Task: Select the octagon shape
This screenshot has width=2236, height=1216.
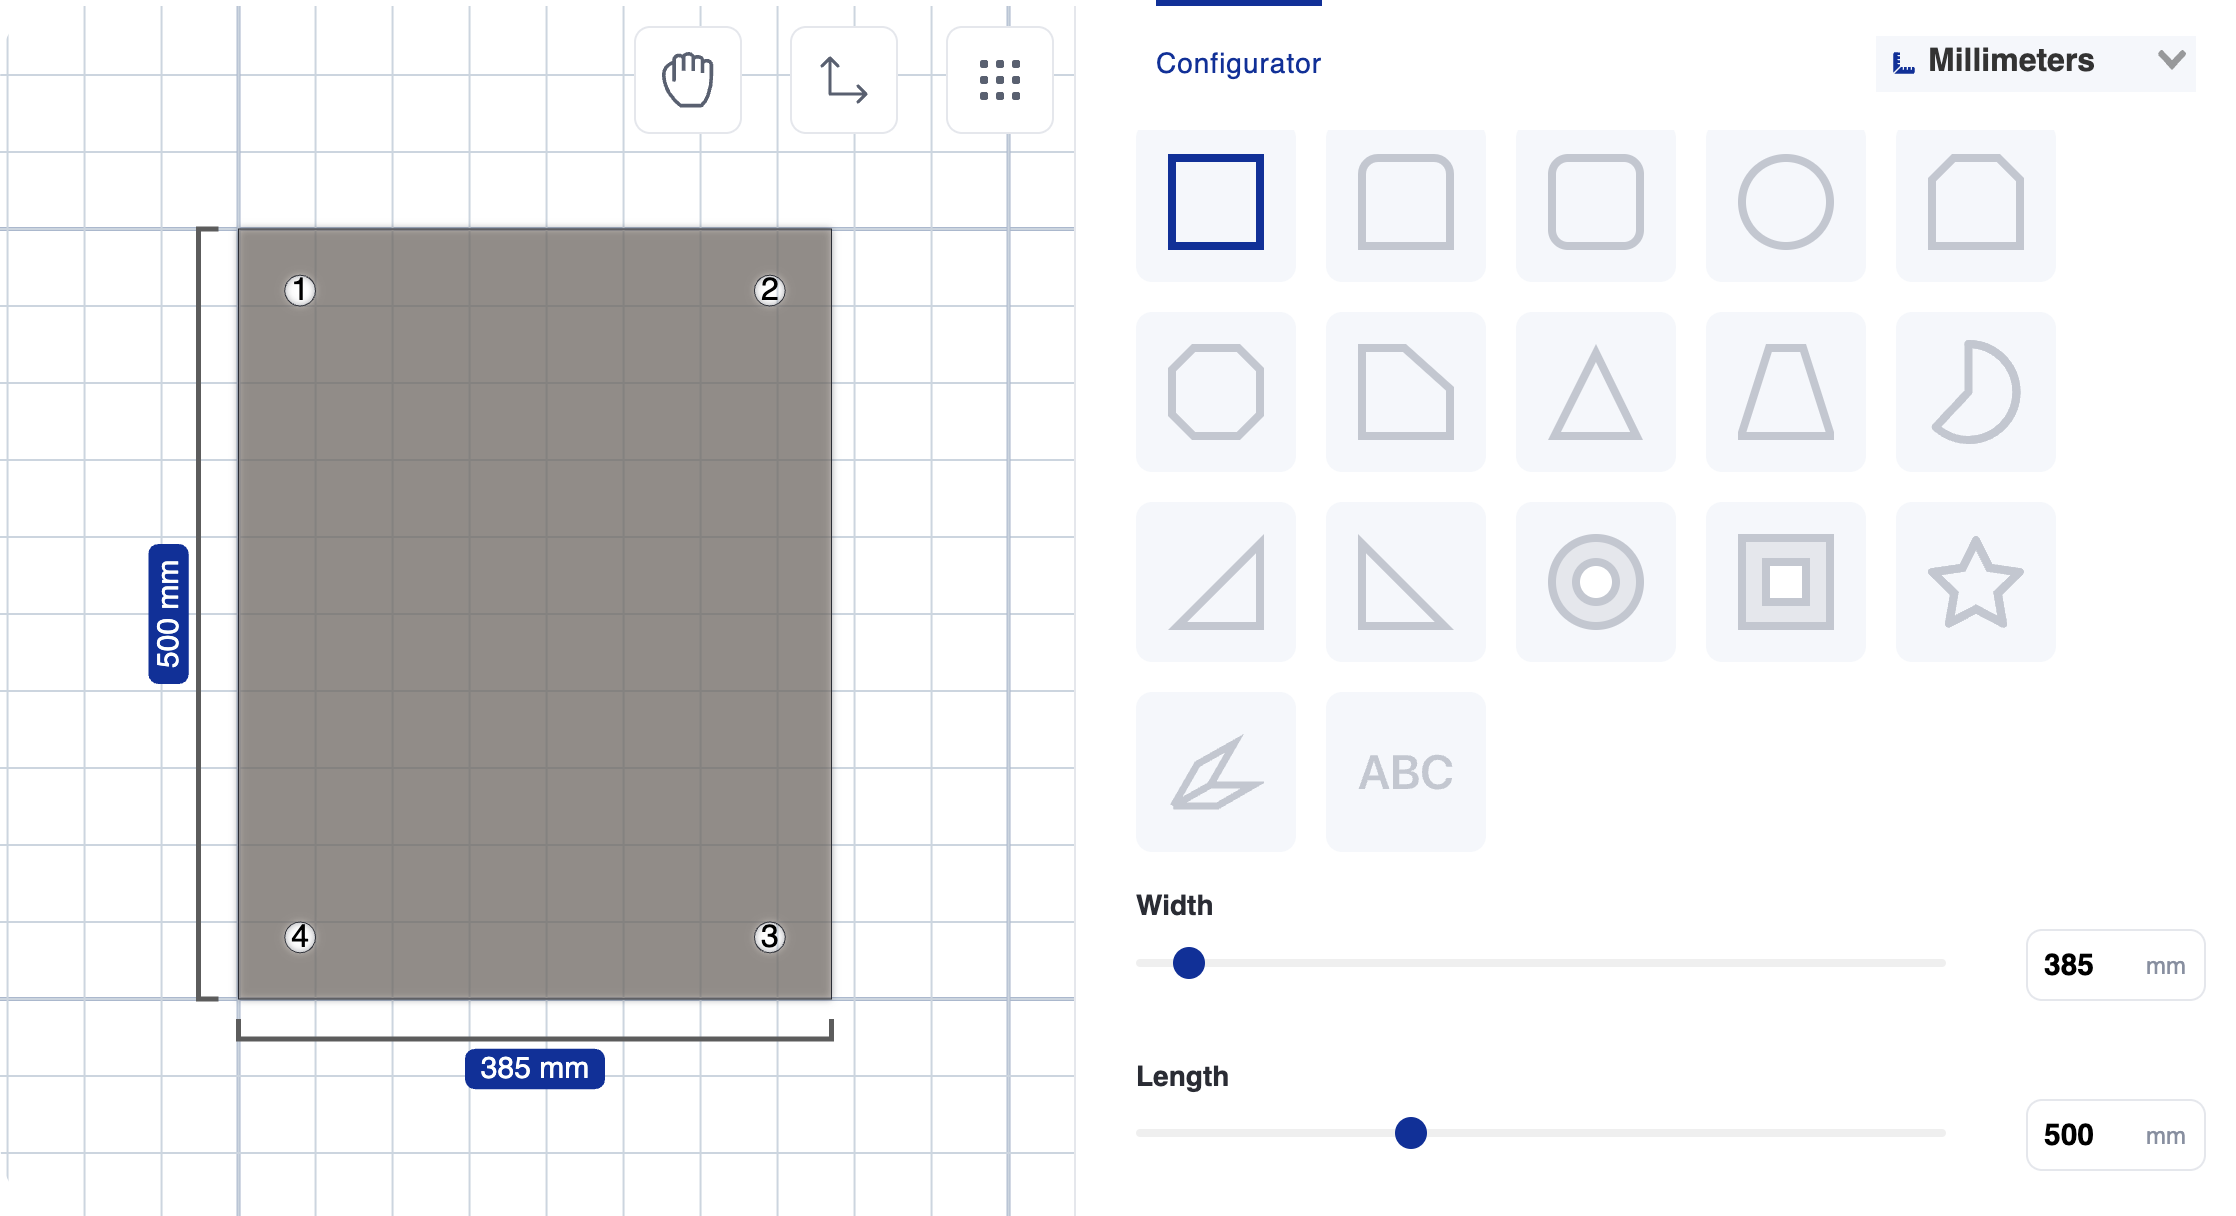Action: pyautogui.click(x=1216, y=392)
